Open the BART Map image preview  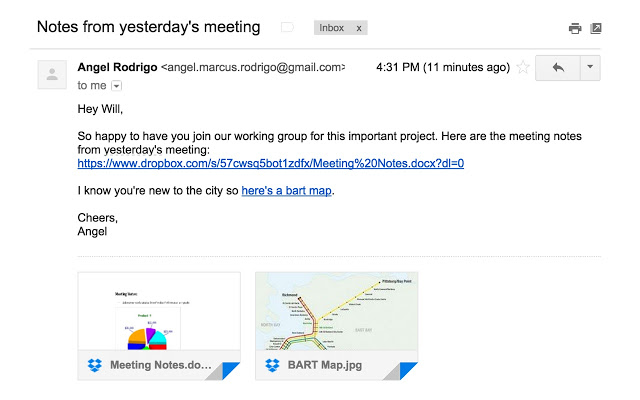coord(337,311)
